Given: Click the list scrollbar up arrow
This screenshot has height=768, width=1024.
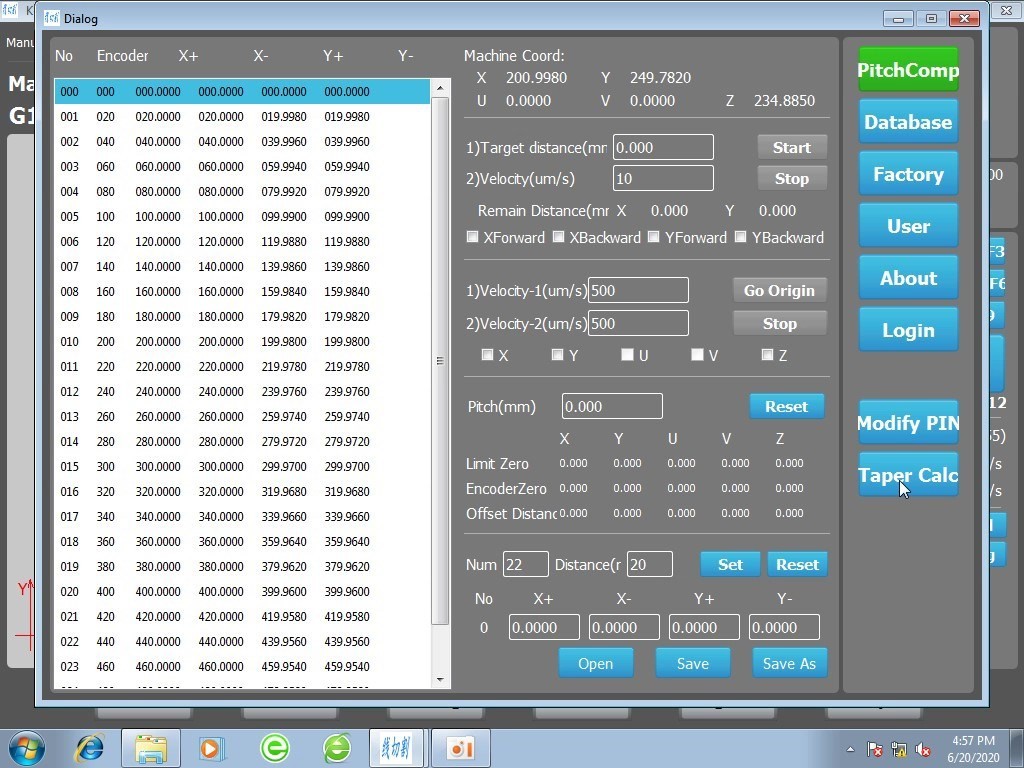Looking at the screenshot, I should (x=440, y=90).
